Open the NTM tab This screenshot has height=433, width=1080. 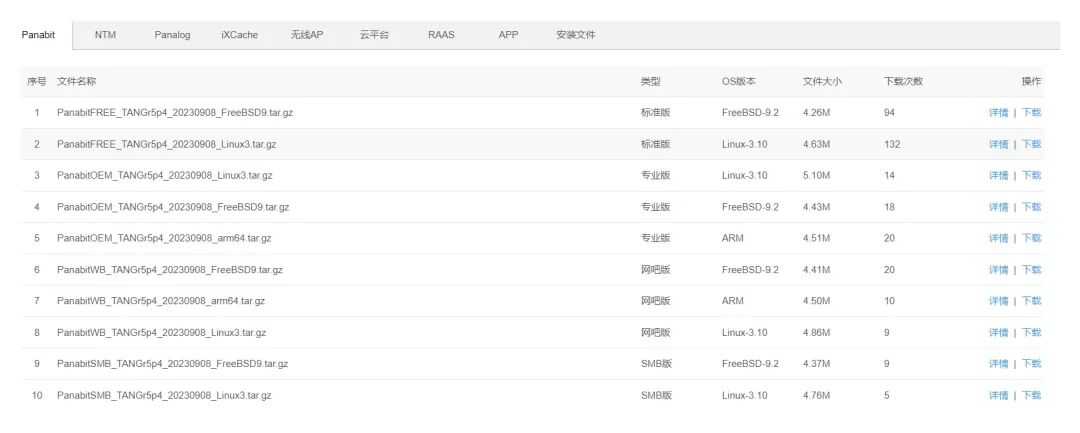tap(105, 35)
